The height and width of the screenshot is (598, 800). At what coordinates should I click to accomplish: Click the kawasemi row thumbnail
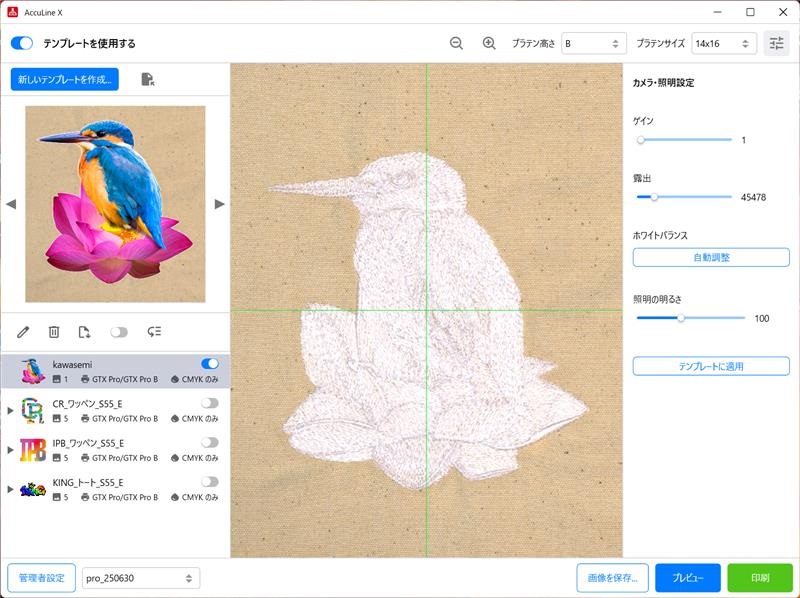coord(33,371)
